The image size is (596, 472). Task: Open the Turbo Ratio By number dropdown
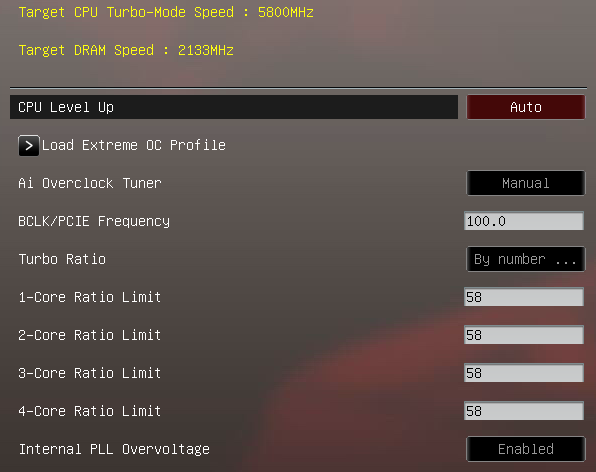[526, 259]
